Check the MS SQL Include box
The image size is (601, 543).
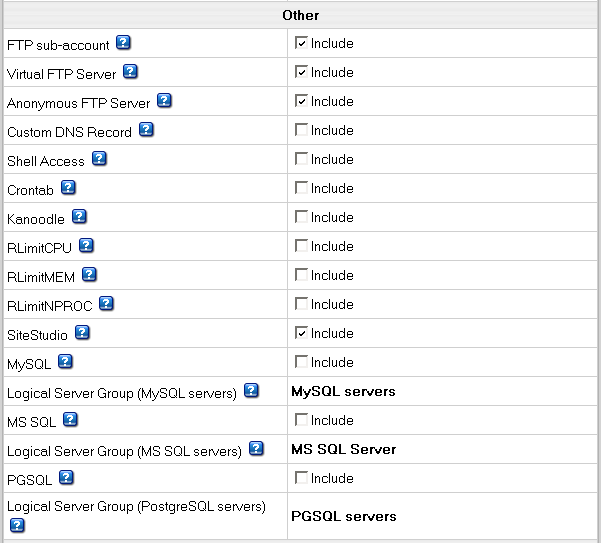[x=301, y=420]
